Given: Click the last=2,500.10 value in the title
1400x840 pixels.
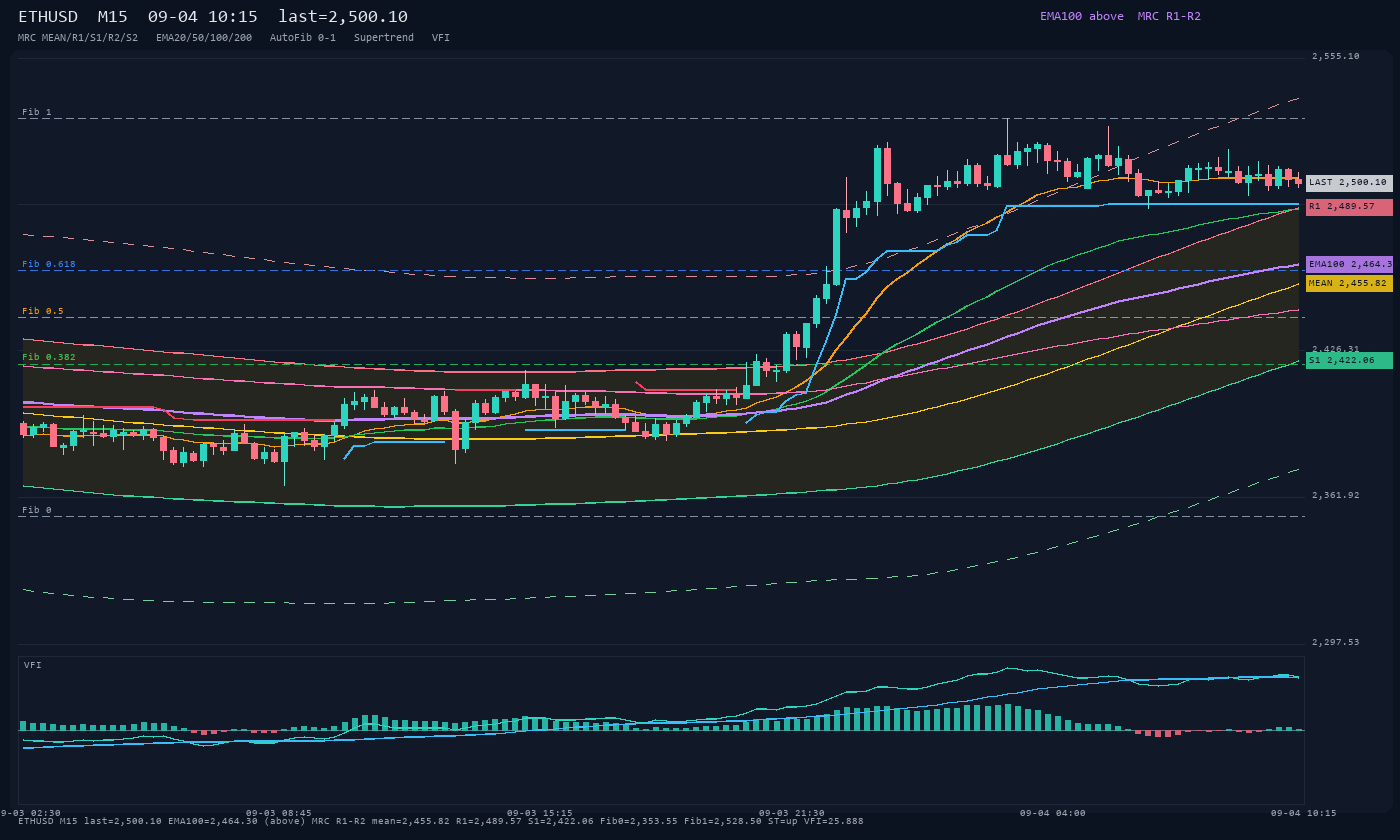Looking at the screenshot, I should 343,17.
